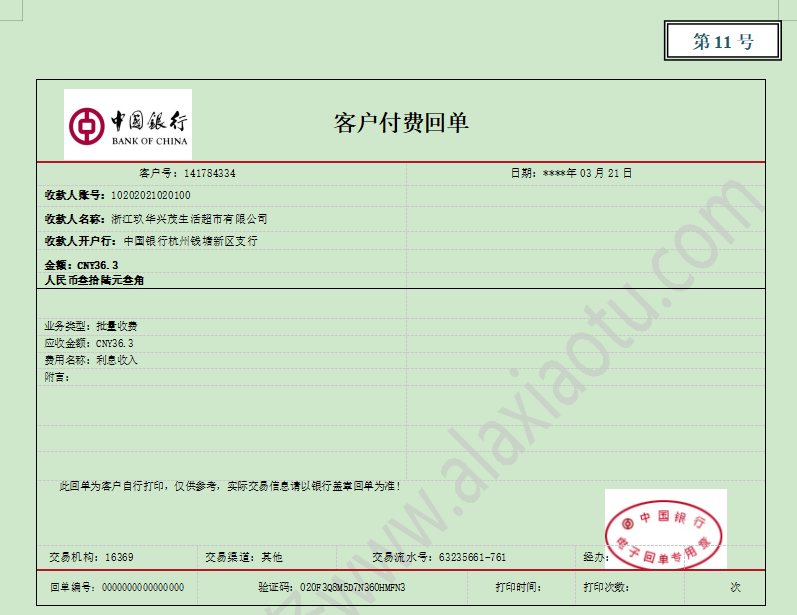Click transaction institution 16369
This screenshot has width=797, height=615.
click(119, 558)
